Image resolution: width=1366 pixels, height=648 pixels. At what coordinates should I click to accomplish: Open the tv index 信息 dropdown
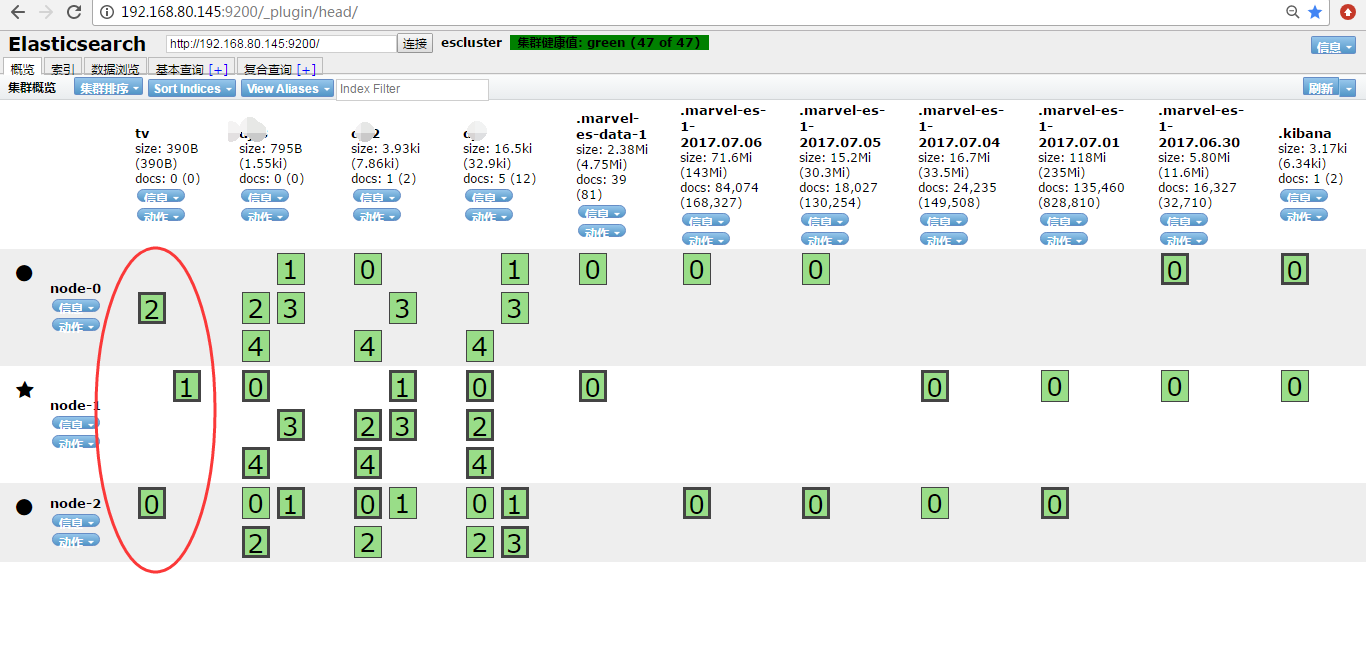coord(160,197)
